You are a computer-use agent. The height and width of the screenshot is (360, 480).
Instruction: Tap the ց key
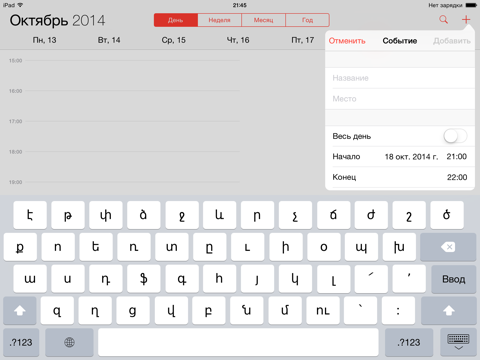133,311
